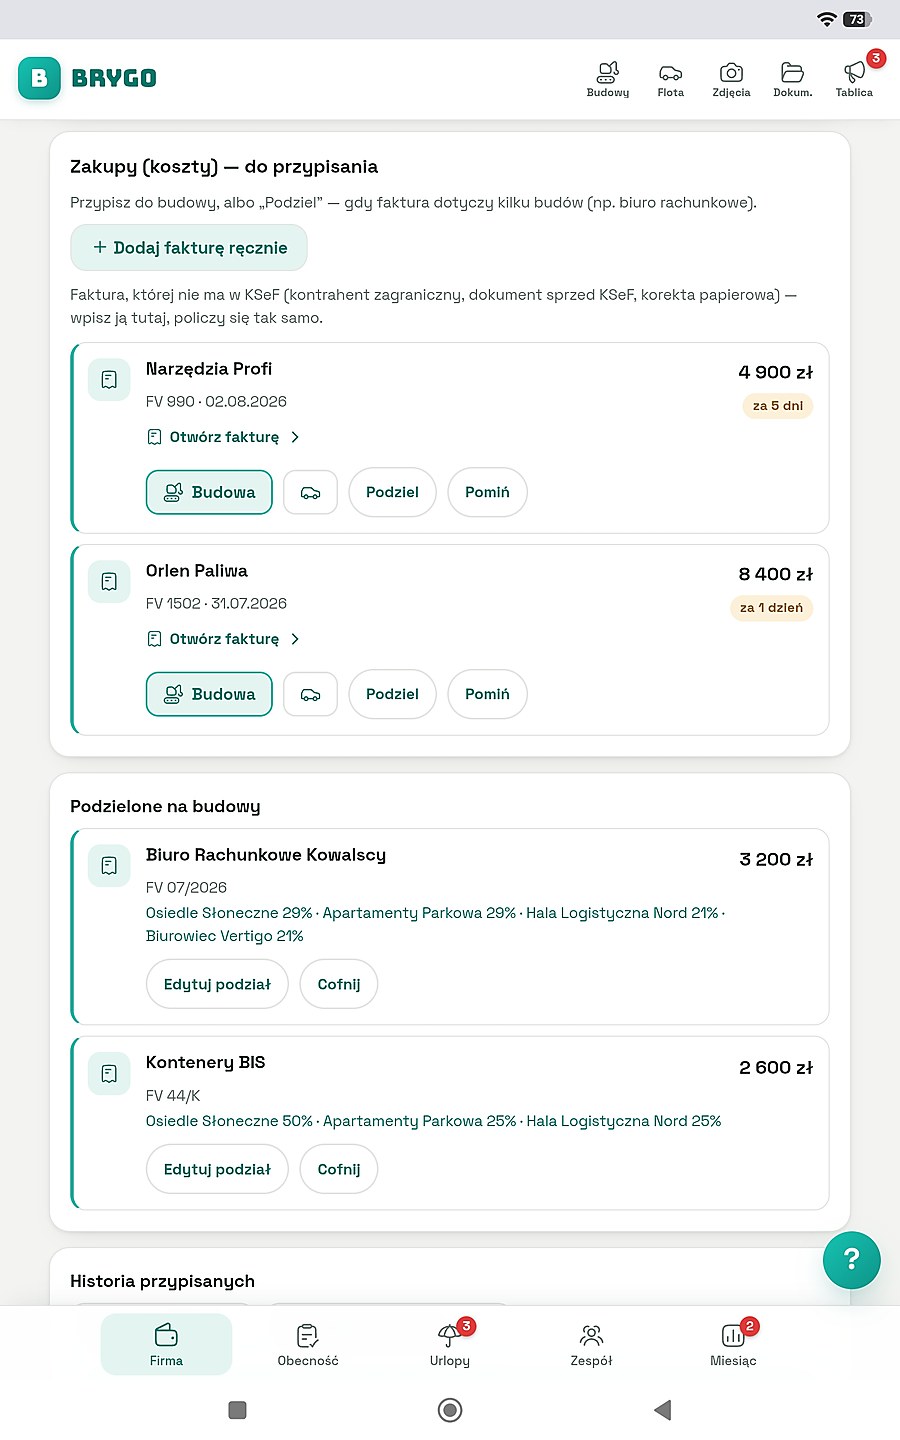The height and width of the screenshot is (1440, 900).
Task: Open the Zespół tab
Action: tap(591, 1345)
